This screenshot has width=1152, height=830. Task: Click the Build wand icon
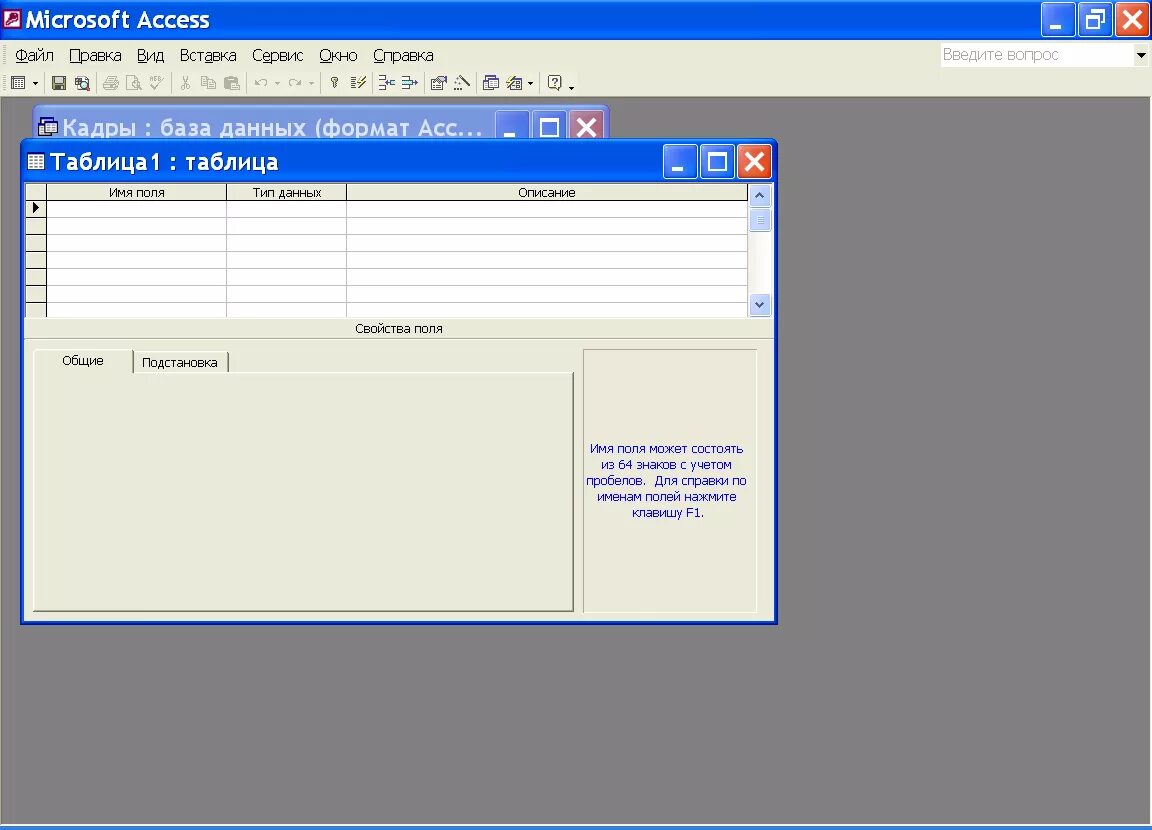pos(461,83)
